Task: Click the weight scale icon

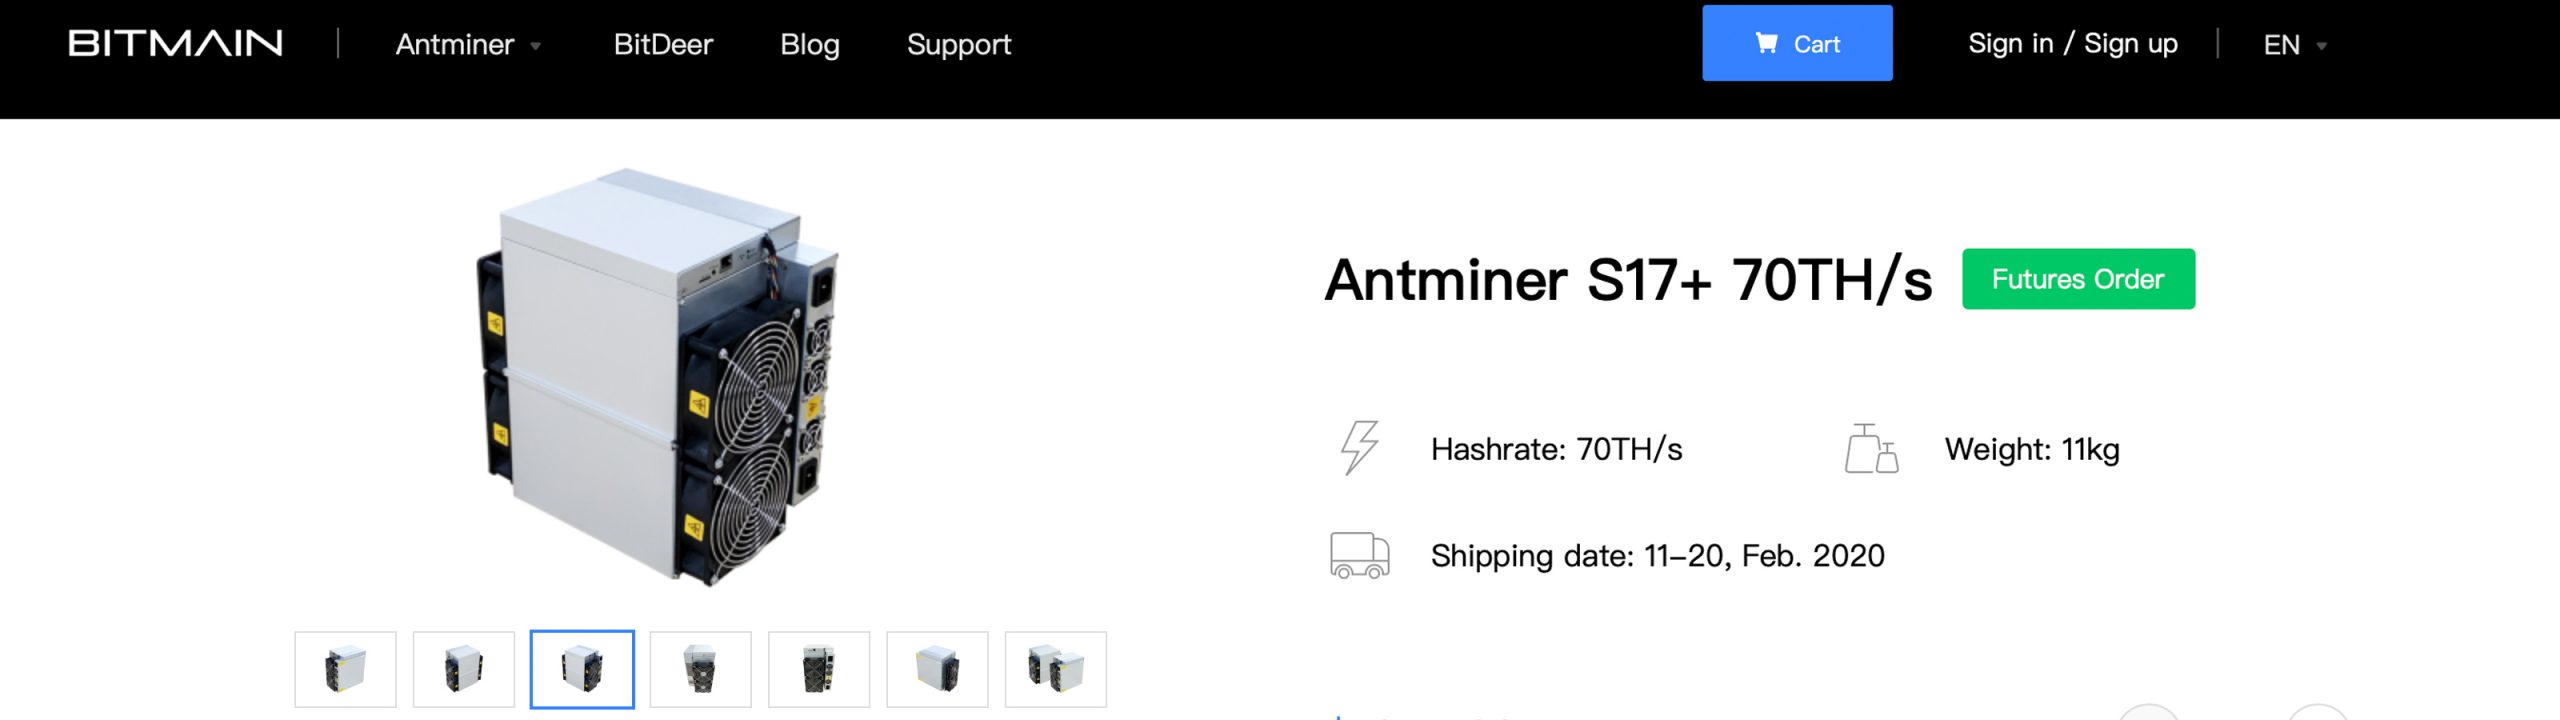Action: point(1870,449)
